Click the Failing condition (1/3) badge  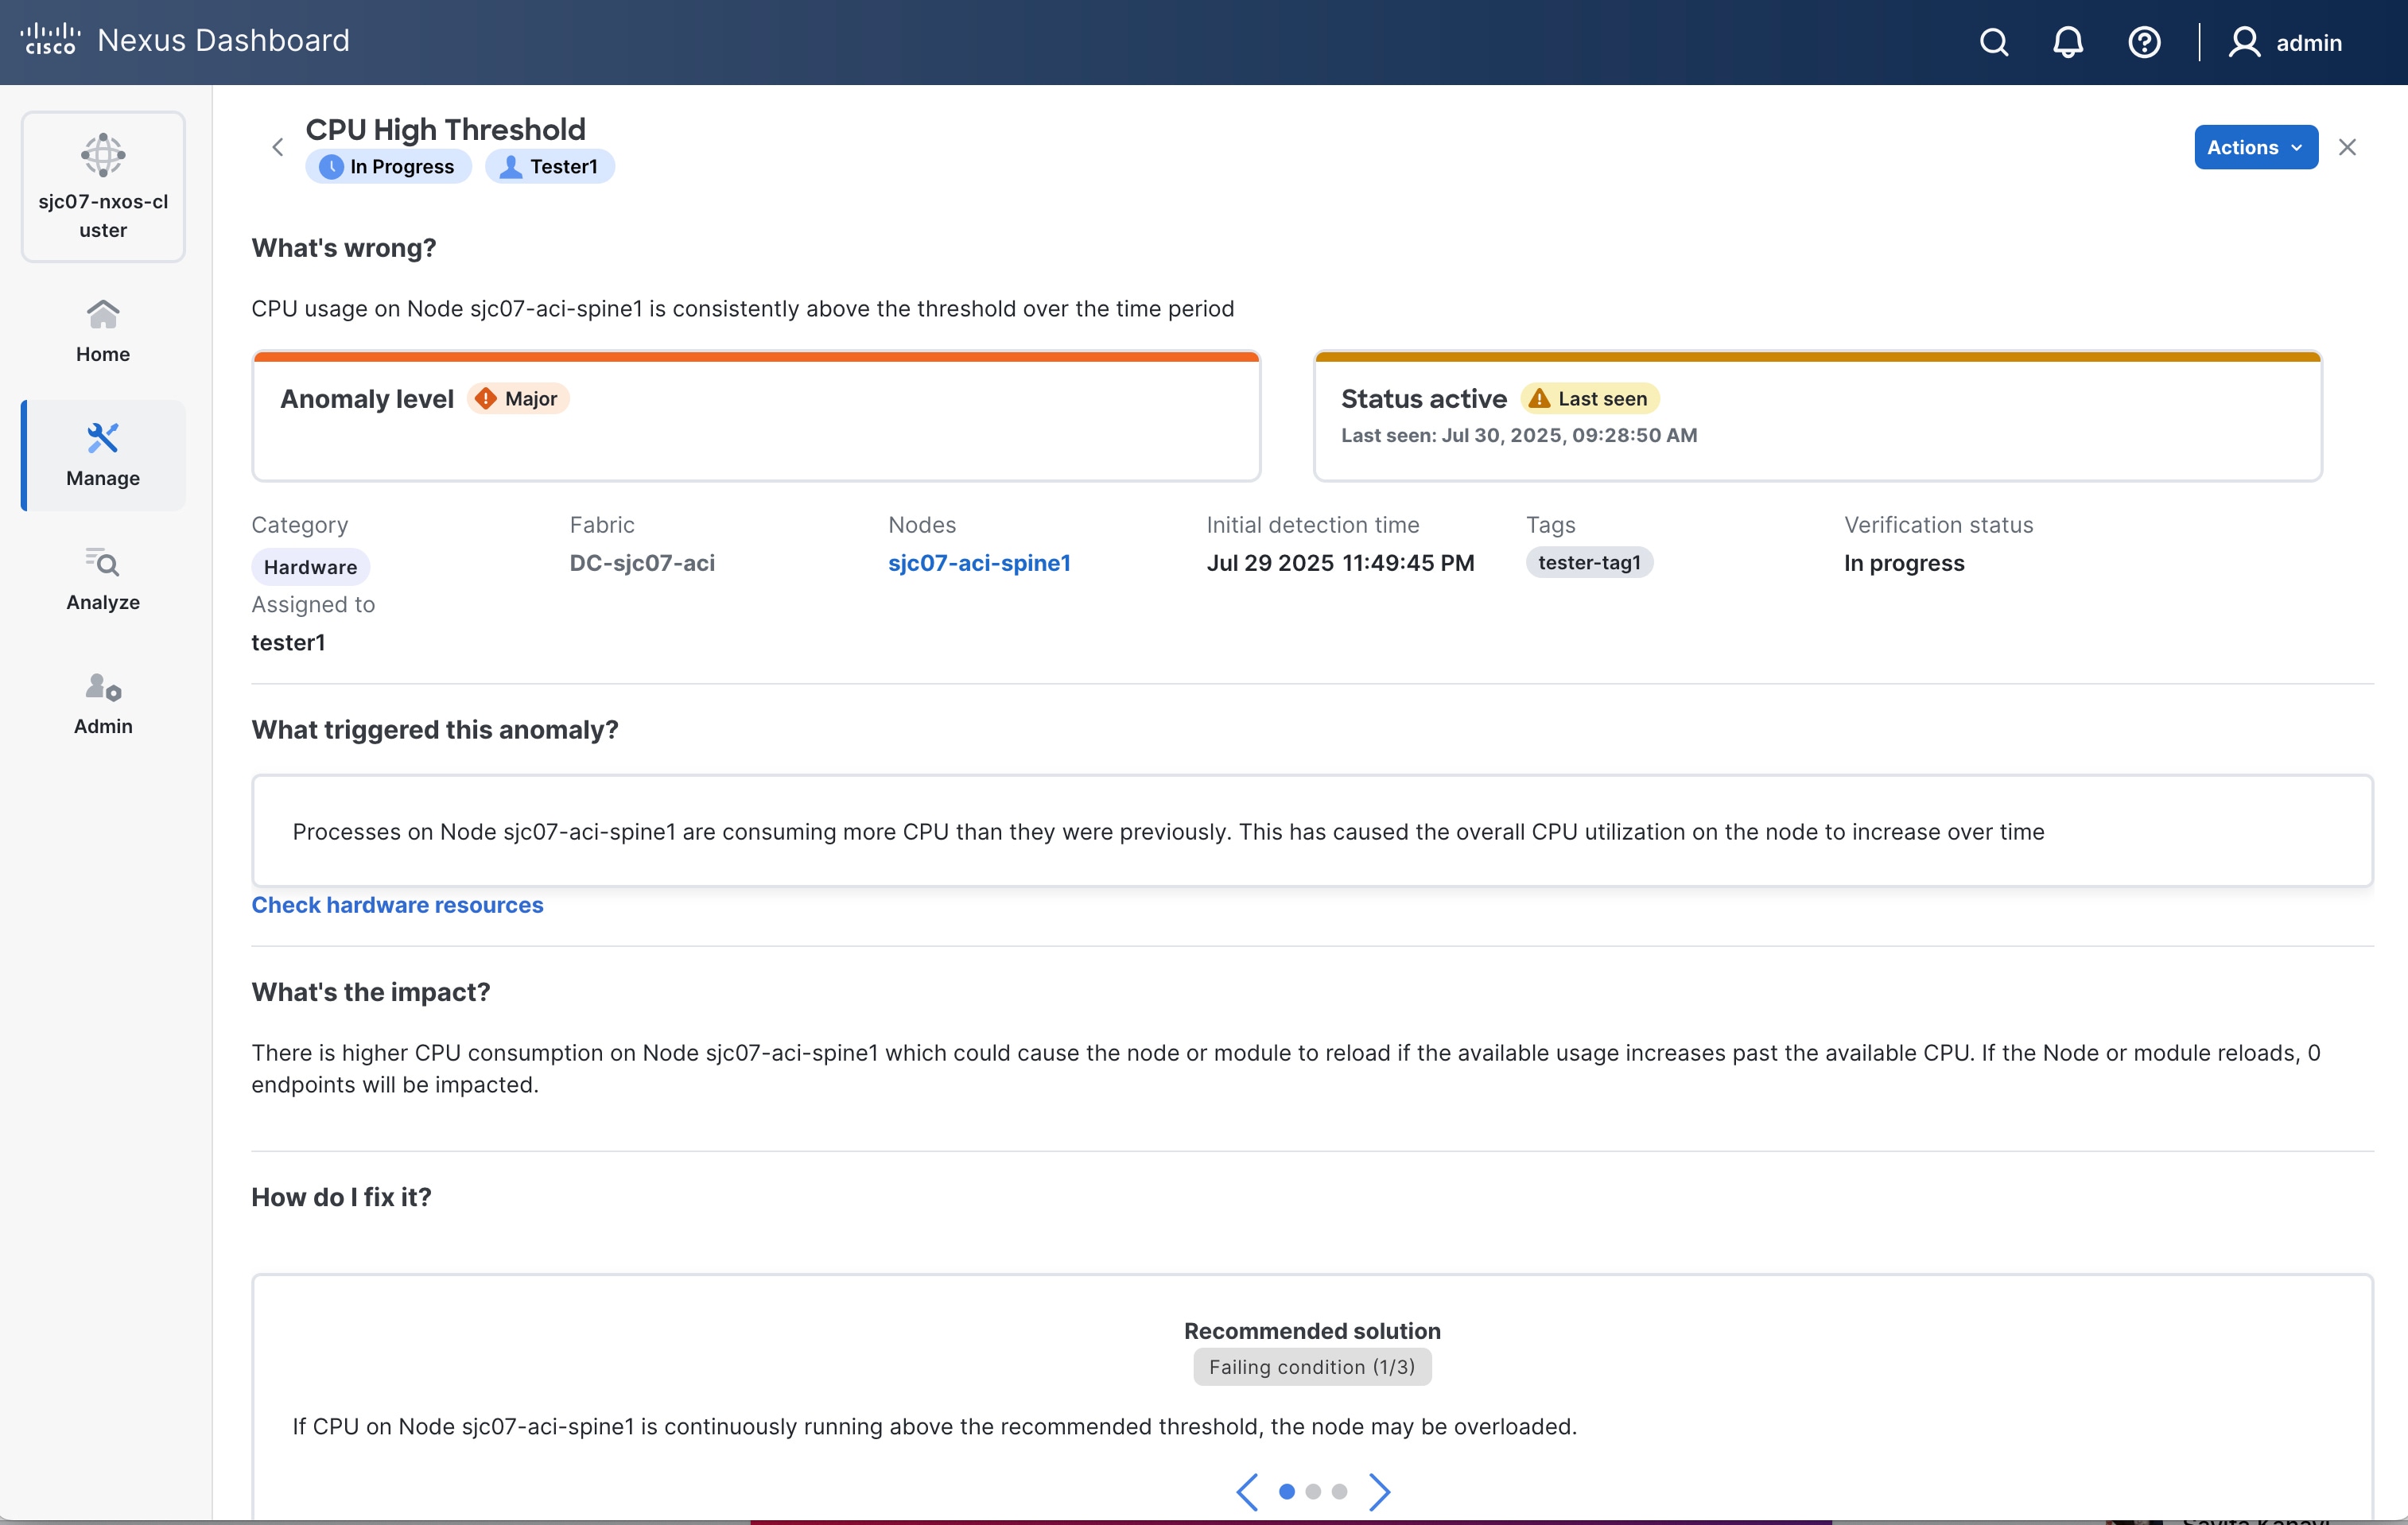click(1312, 1367)
